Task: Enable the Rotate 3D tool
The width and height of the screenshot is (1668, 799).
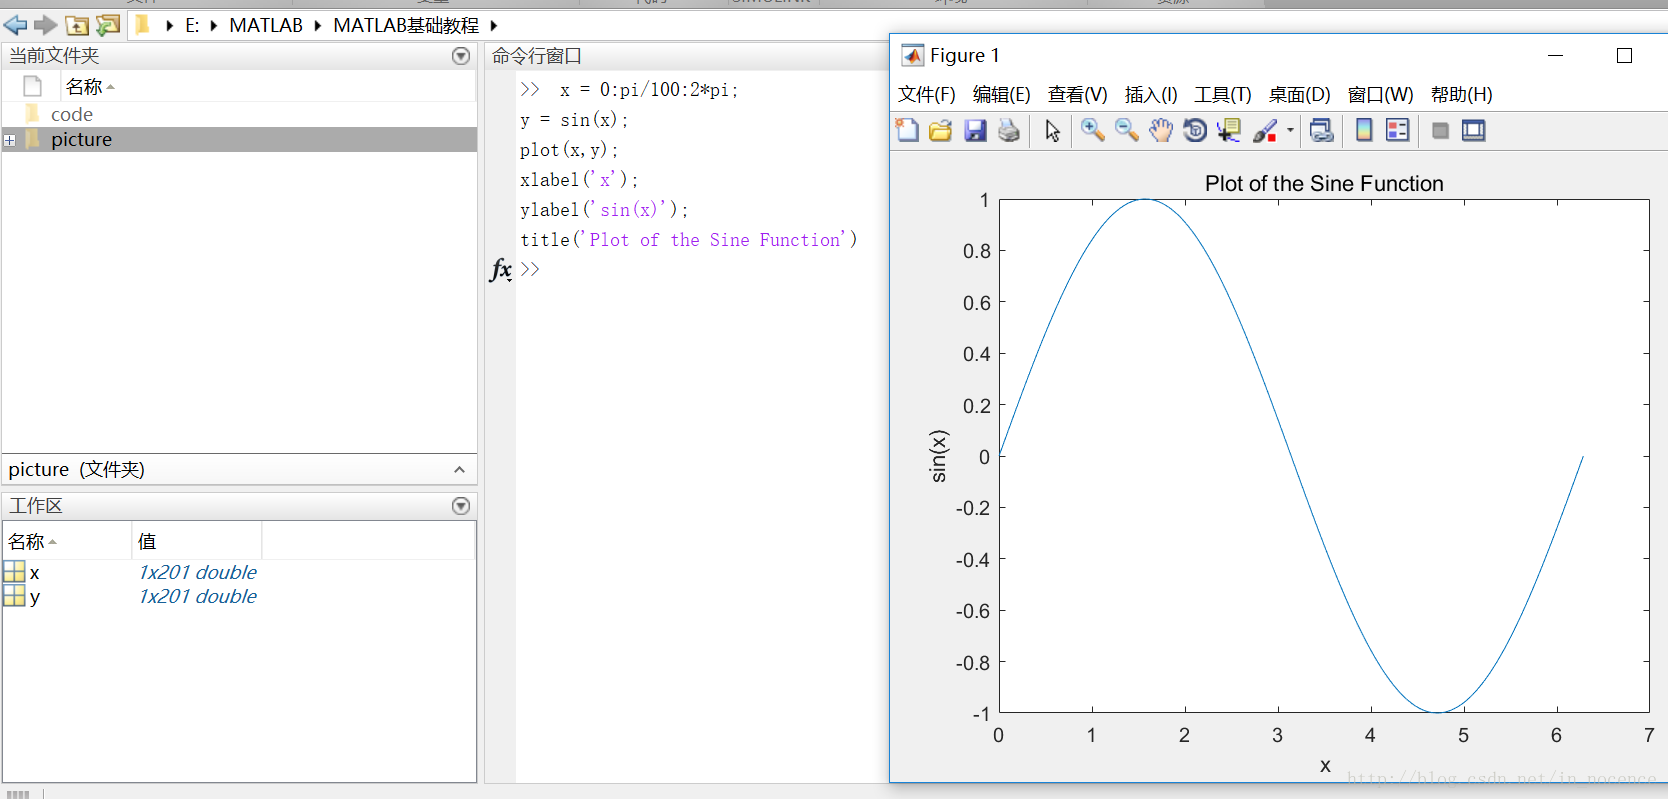Action: pos(1194,130)
